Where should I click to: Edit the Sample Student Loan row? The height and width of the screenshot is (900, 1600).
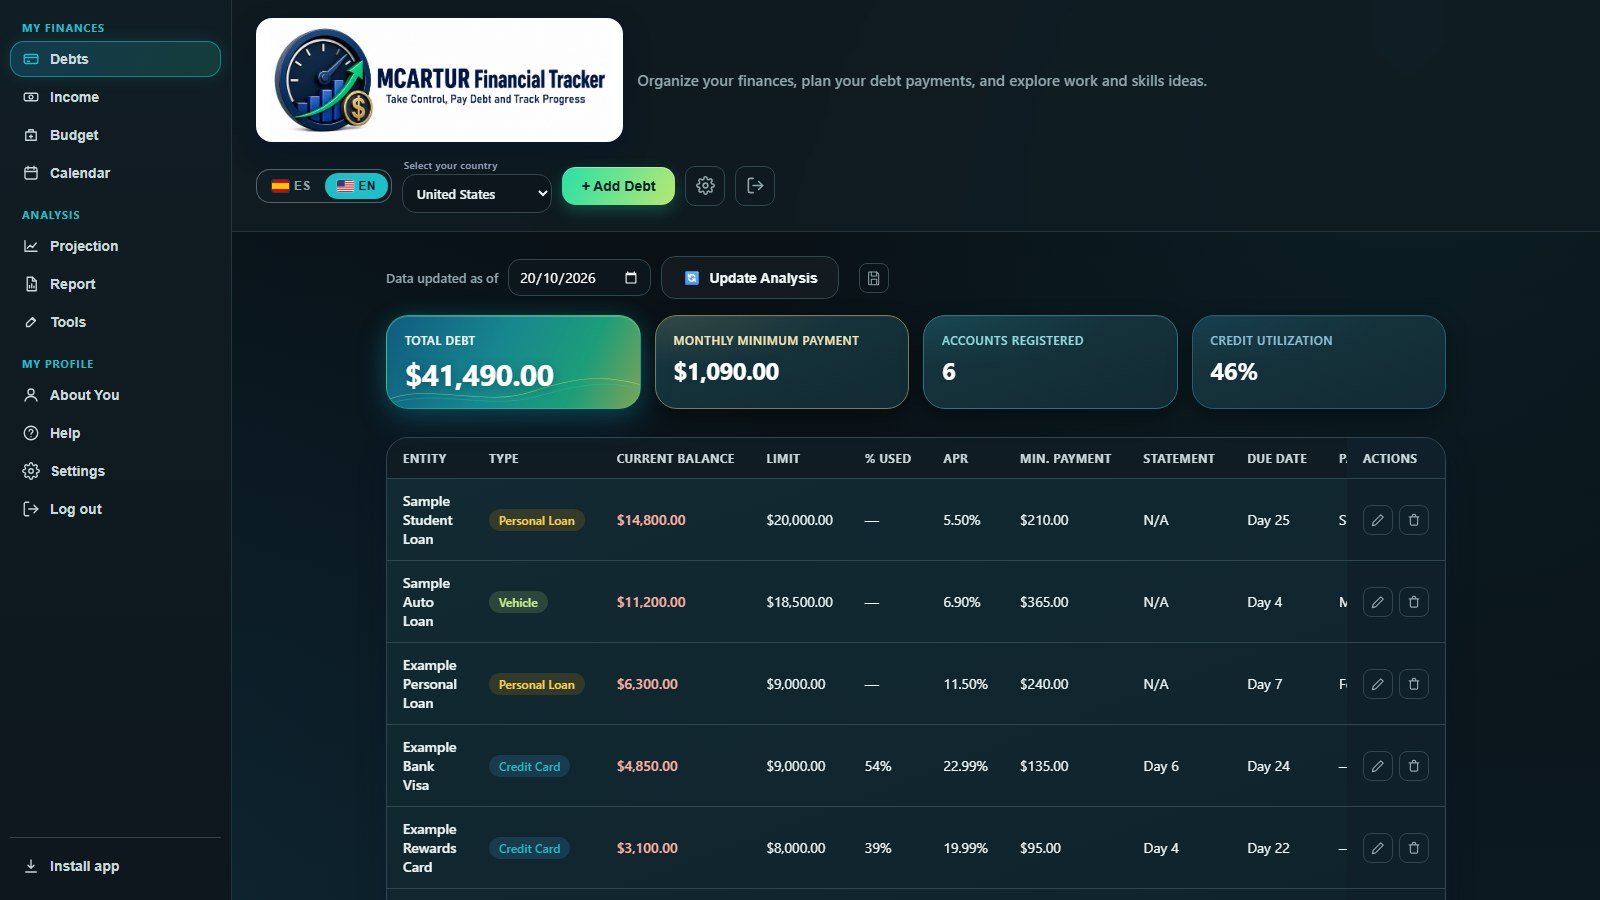click(x=1377, y=520)
